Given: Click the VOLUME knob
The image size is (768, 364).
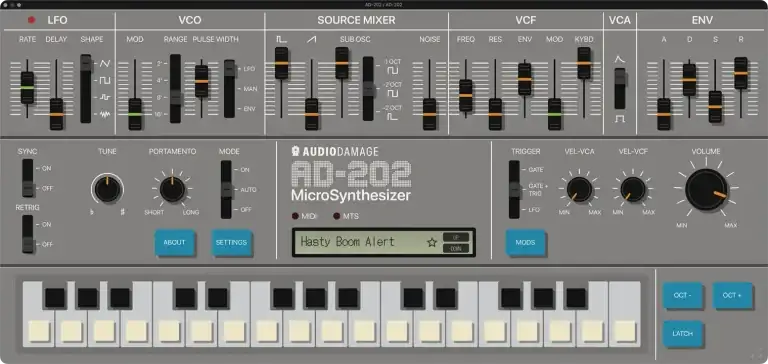Looking at the screenshot, I should tap(706, 190).
